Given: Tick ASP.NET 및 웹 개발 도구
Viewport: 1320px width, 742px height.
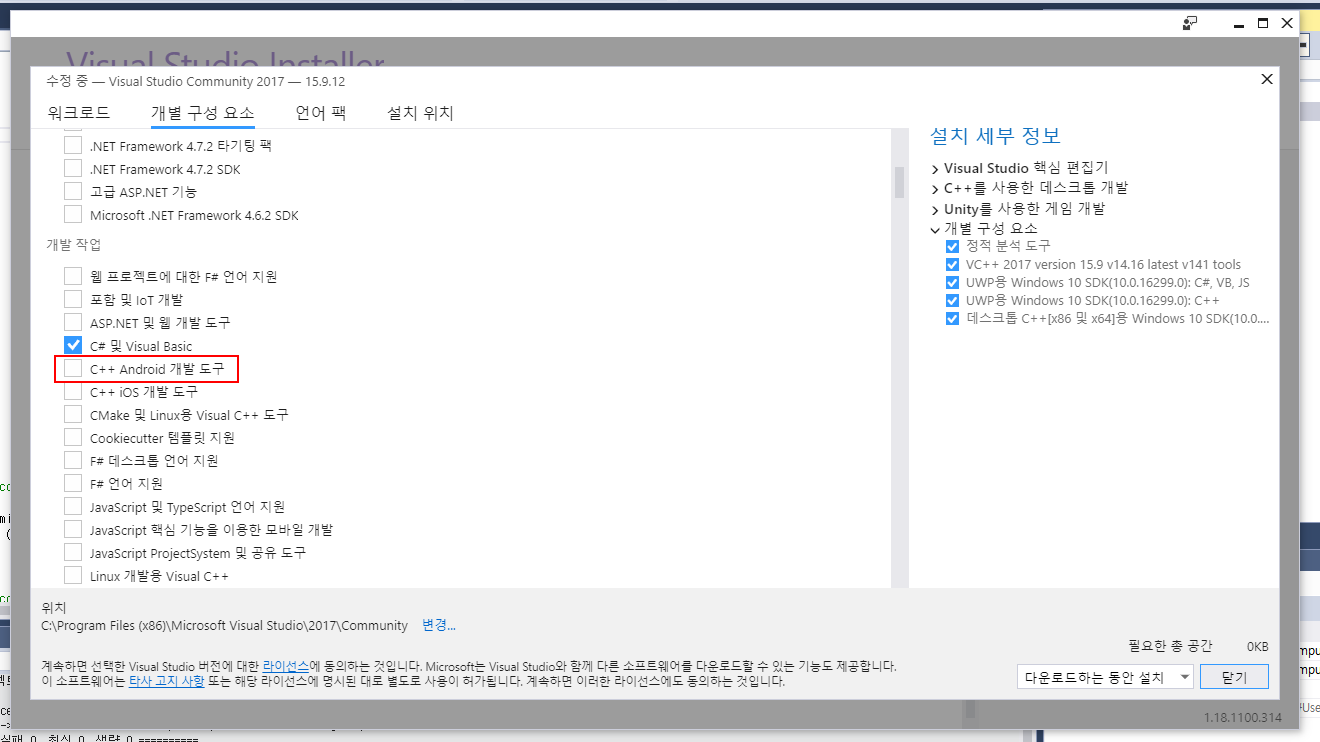Looking at the screenshot, I should click(x=73, y=322).
